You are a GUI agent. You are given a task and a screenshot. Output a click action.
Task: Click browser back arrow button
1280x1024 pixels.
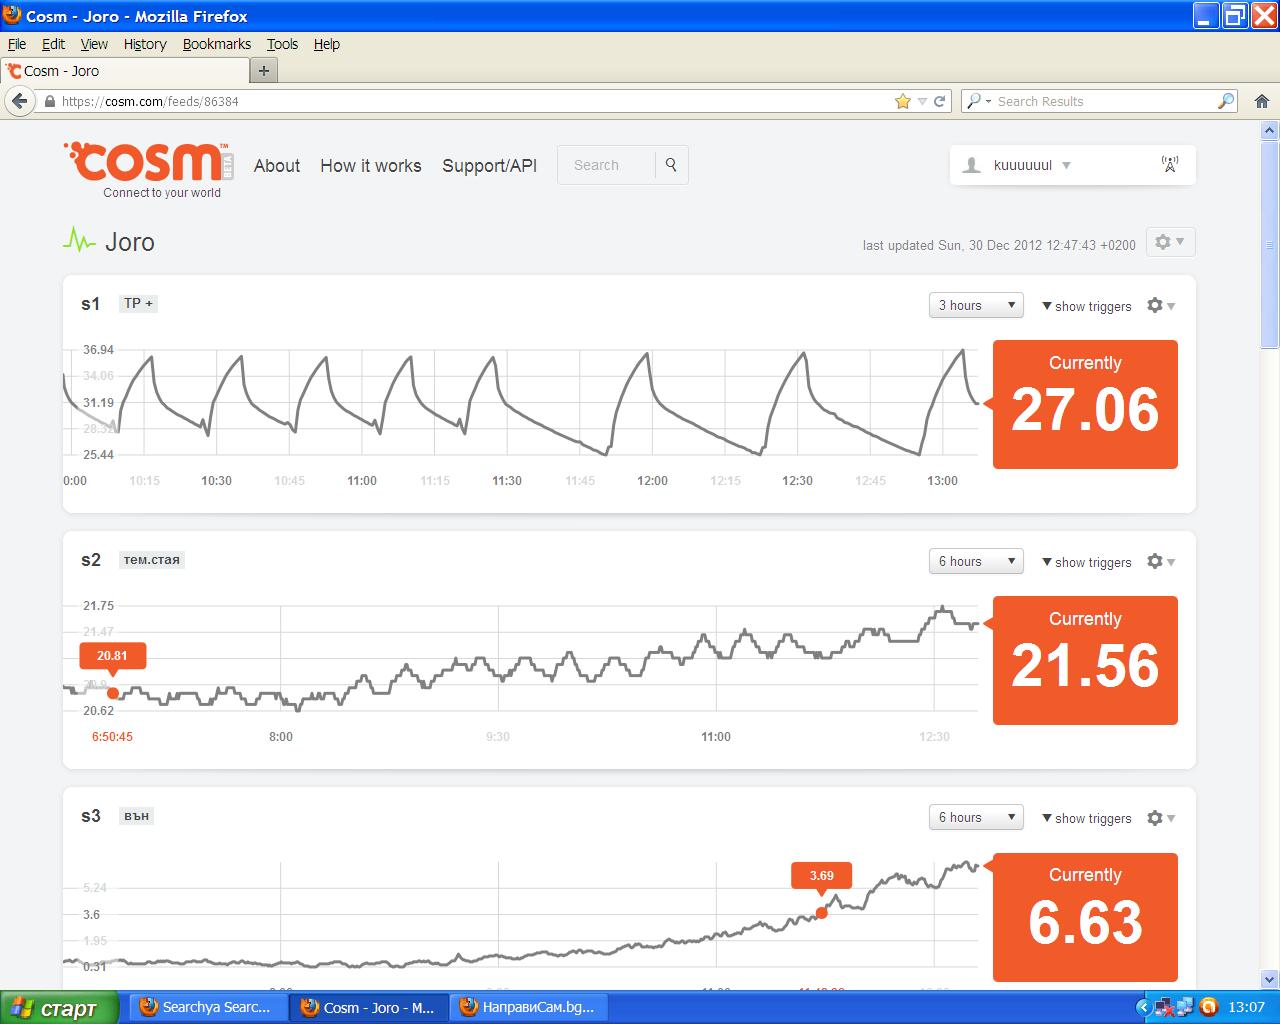(x=19, y=101)
